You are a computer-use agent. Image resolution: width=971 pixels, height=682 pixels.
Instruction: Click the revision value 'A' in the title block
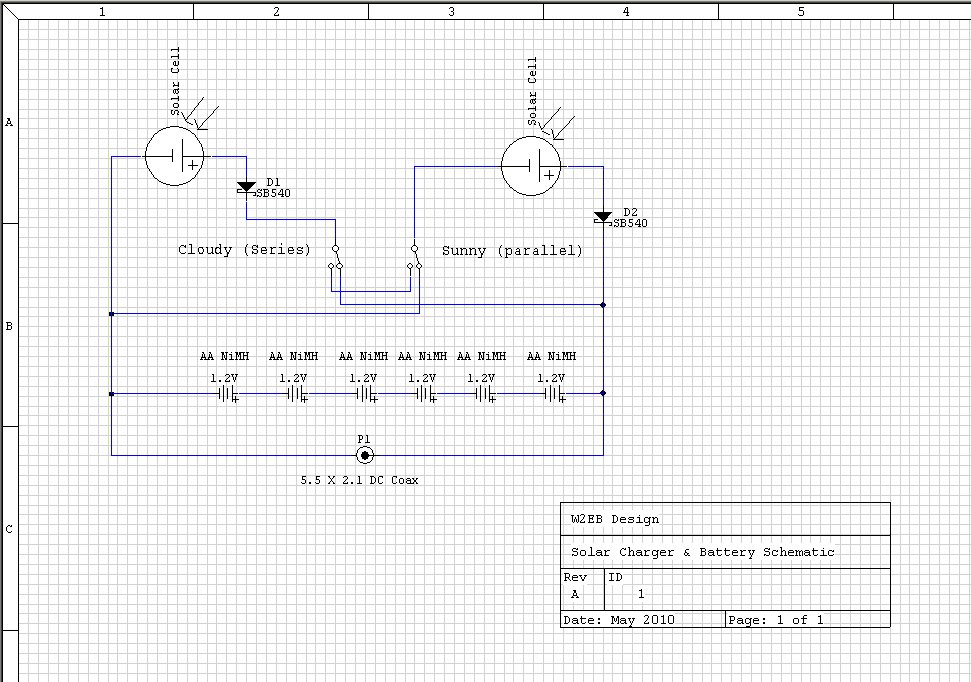[x=575, y=594]
